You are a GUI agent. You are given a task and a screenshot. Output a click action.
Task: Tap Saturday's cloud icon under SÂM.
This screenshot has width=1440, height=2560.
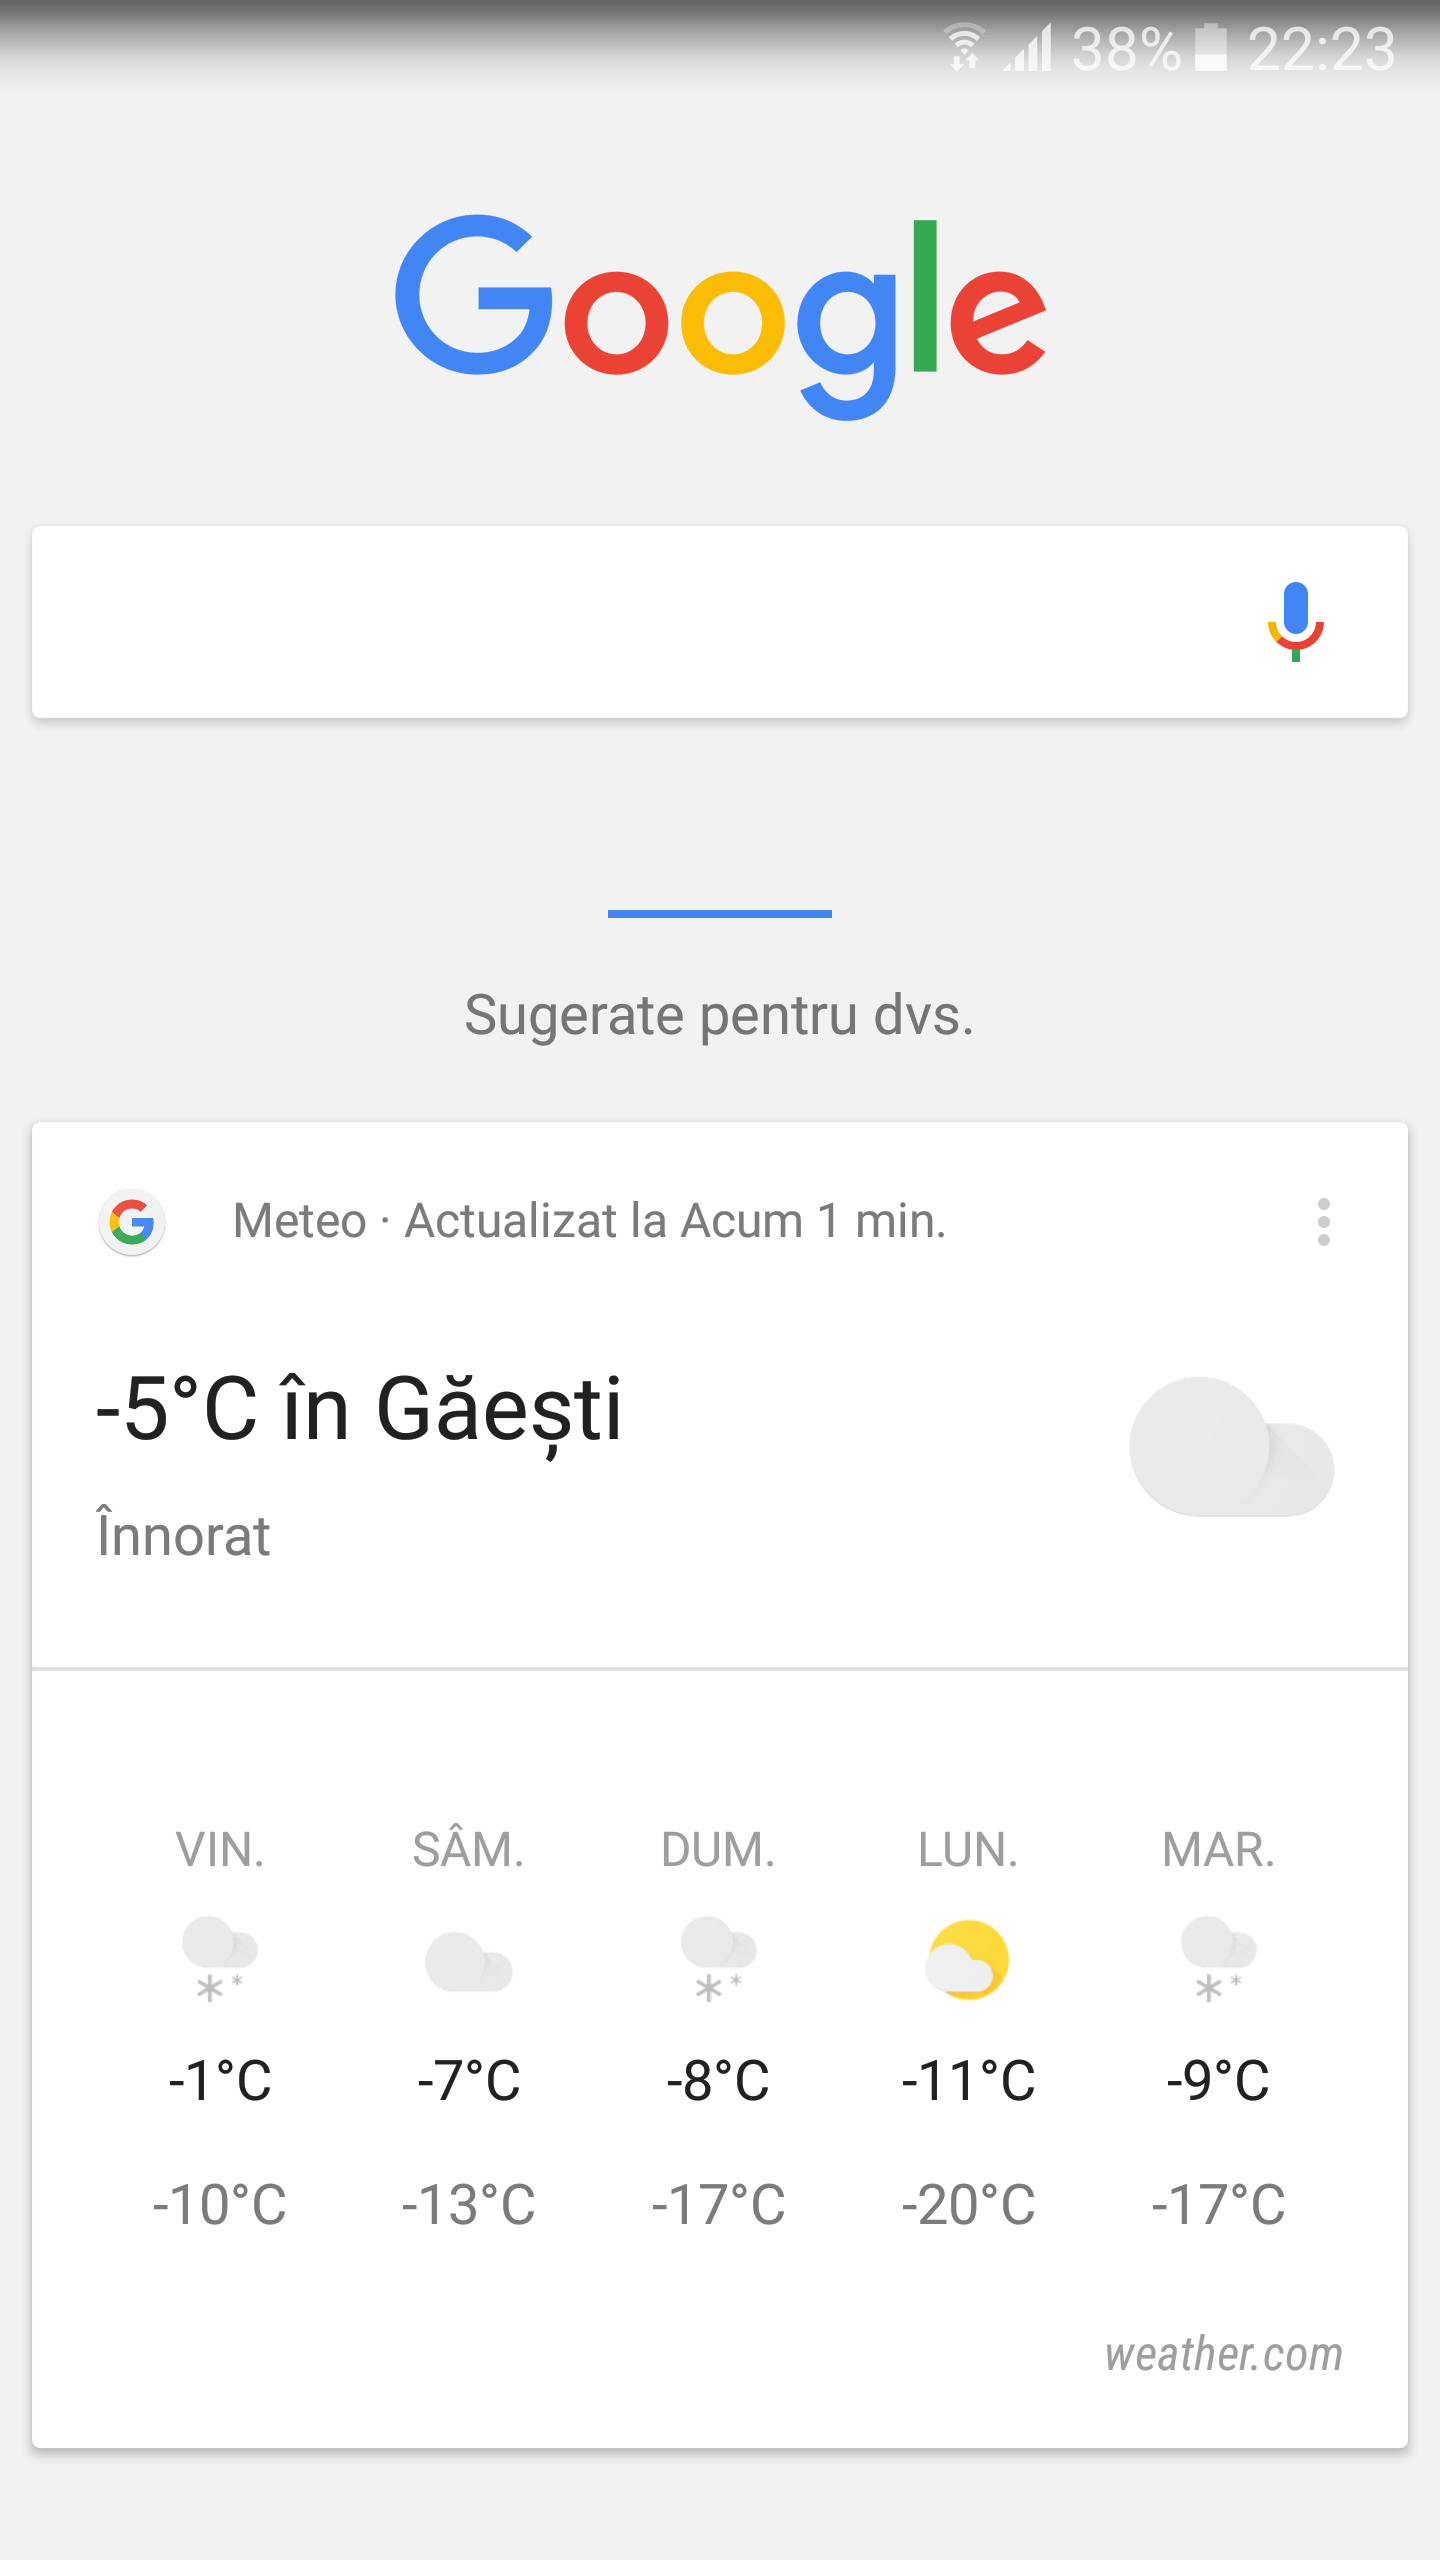(468, 1961)
